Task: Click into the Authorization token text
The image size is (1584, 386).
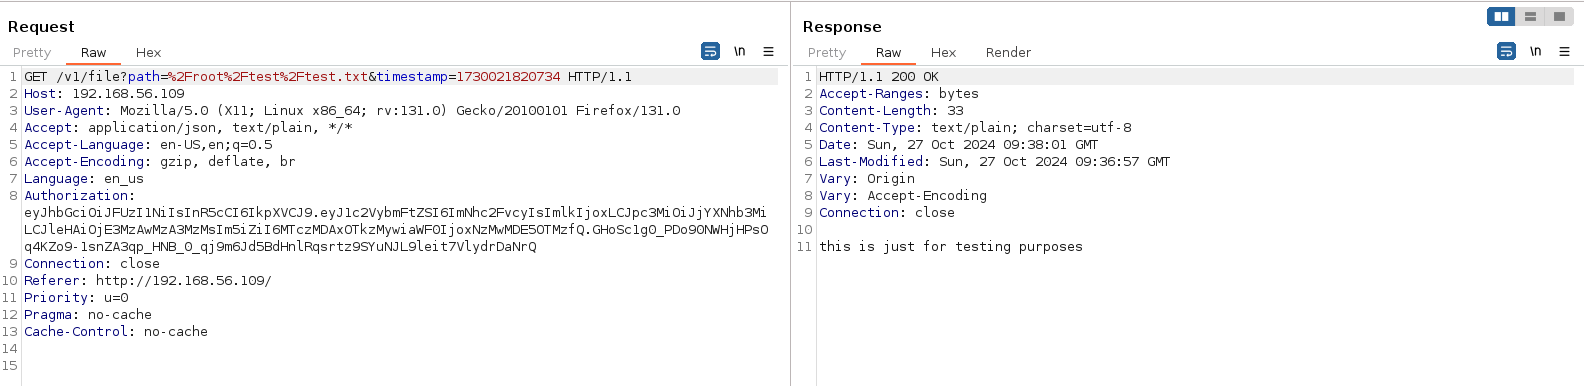Action: pos(396,229)
